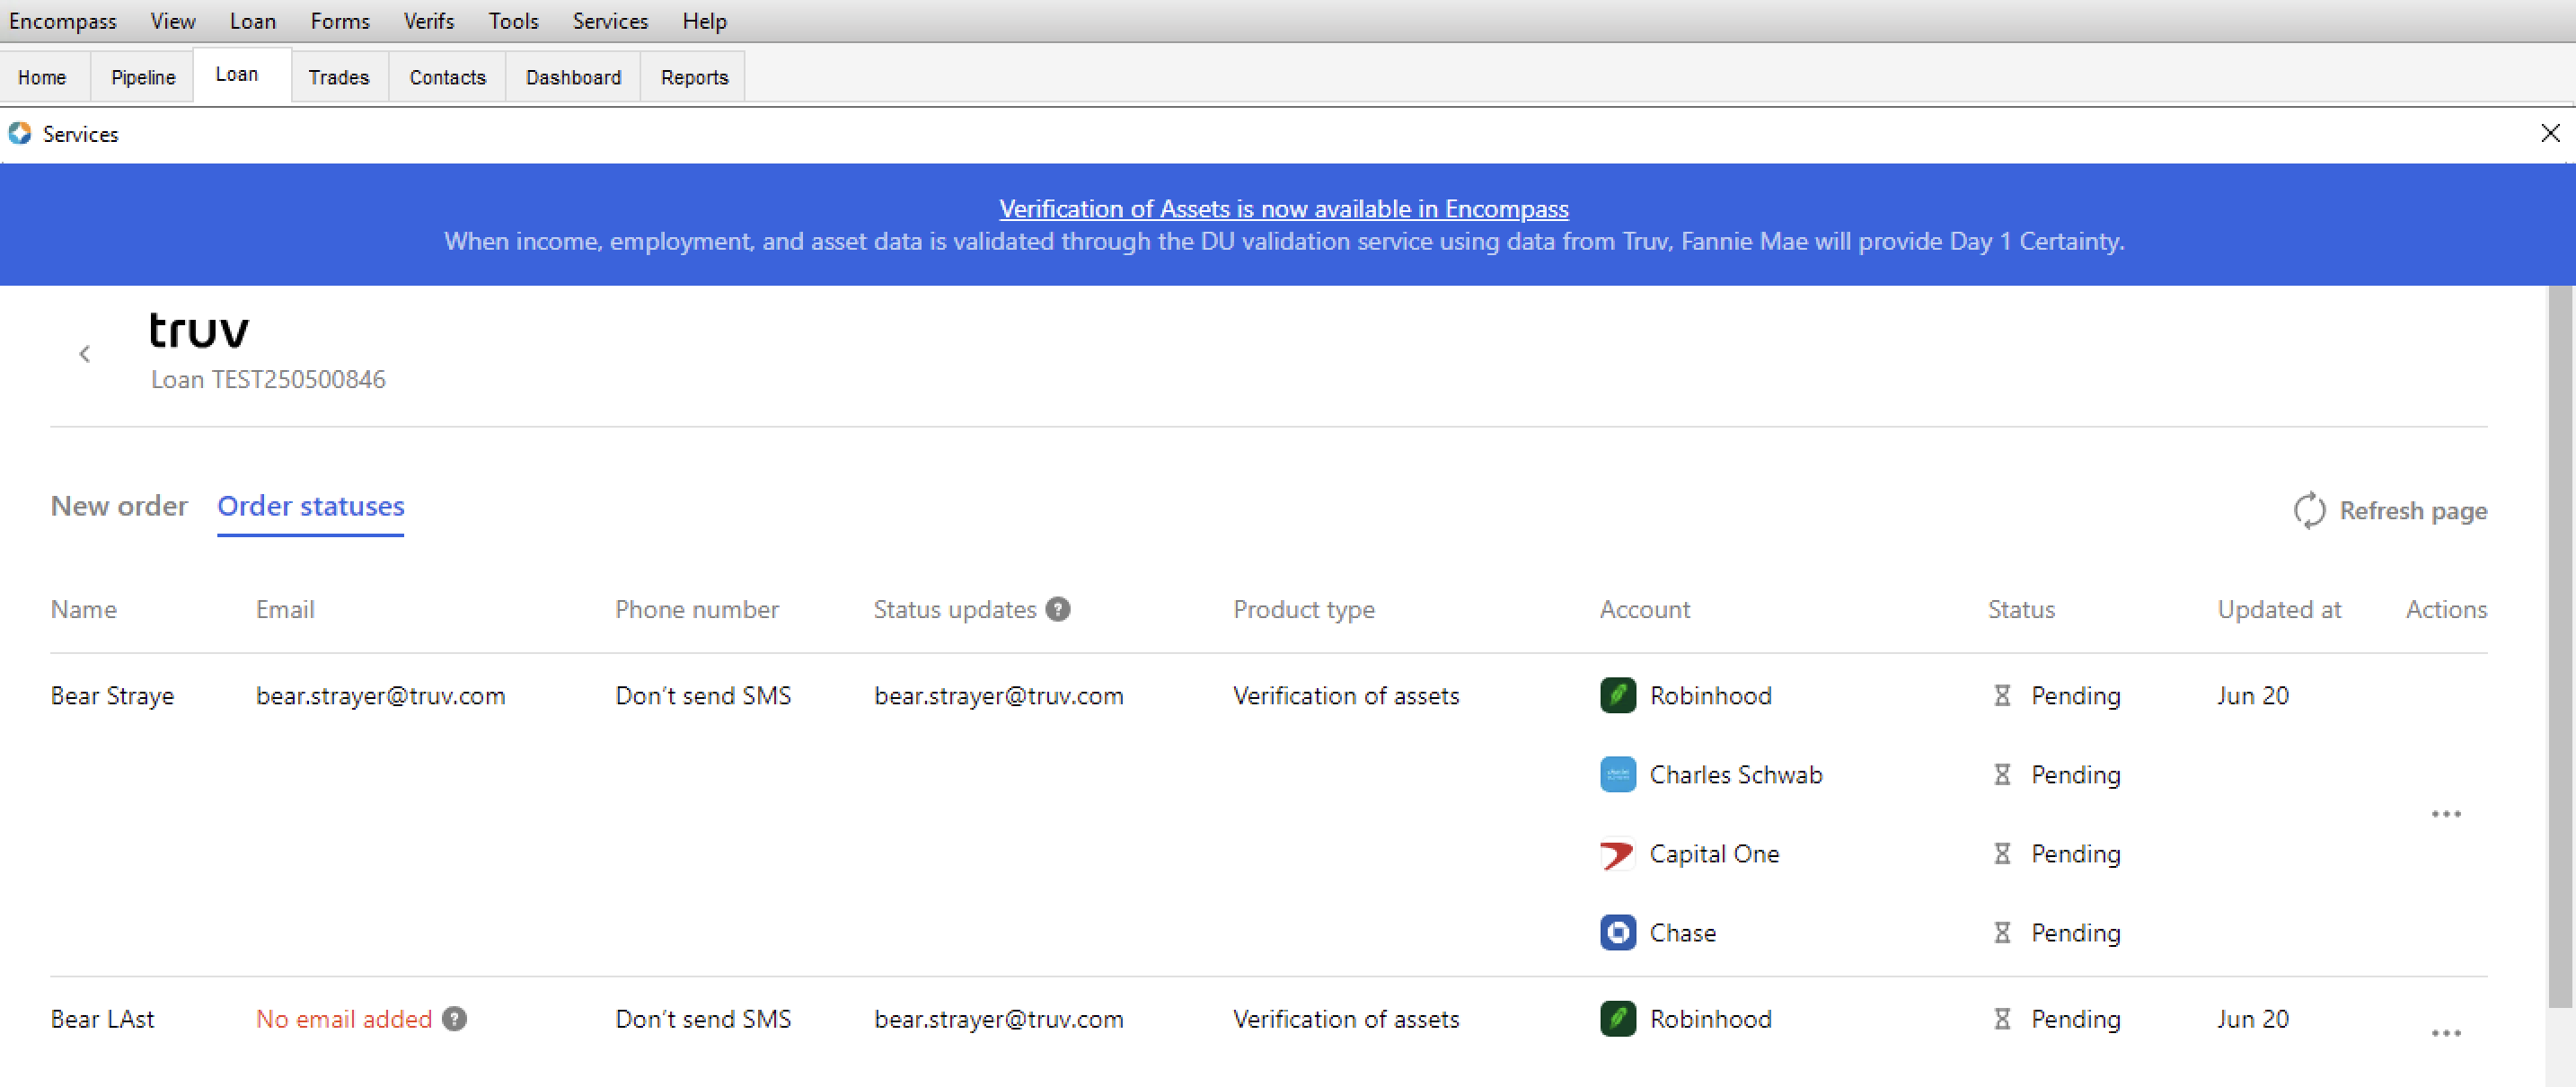Open the Verifs menu
This screenshot has width=2576, height=1087.
(x=429, y=21)
